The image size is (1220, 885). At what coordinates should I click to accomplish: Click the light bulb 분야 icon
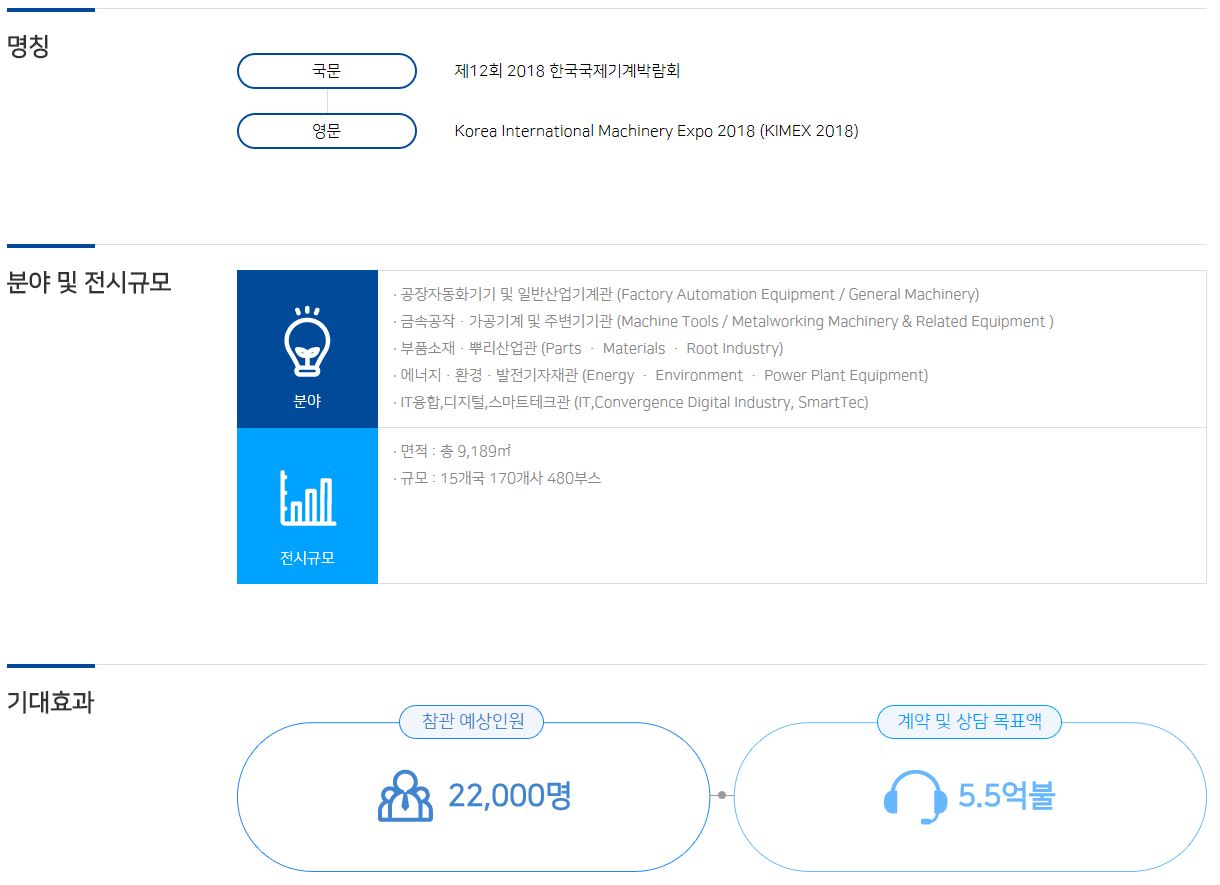pos(307,341)
